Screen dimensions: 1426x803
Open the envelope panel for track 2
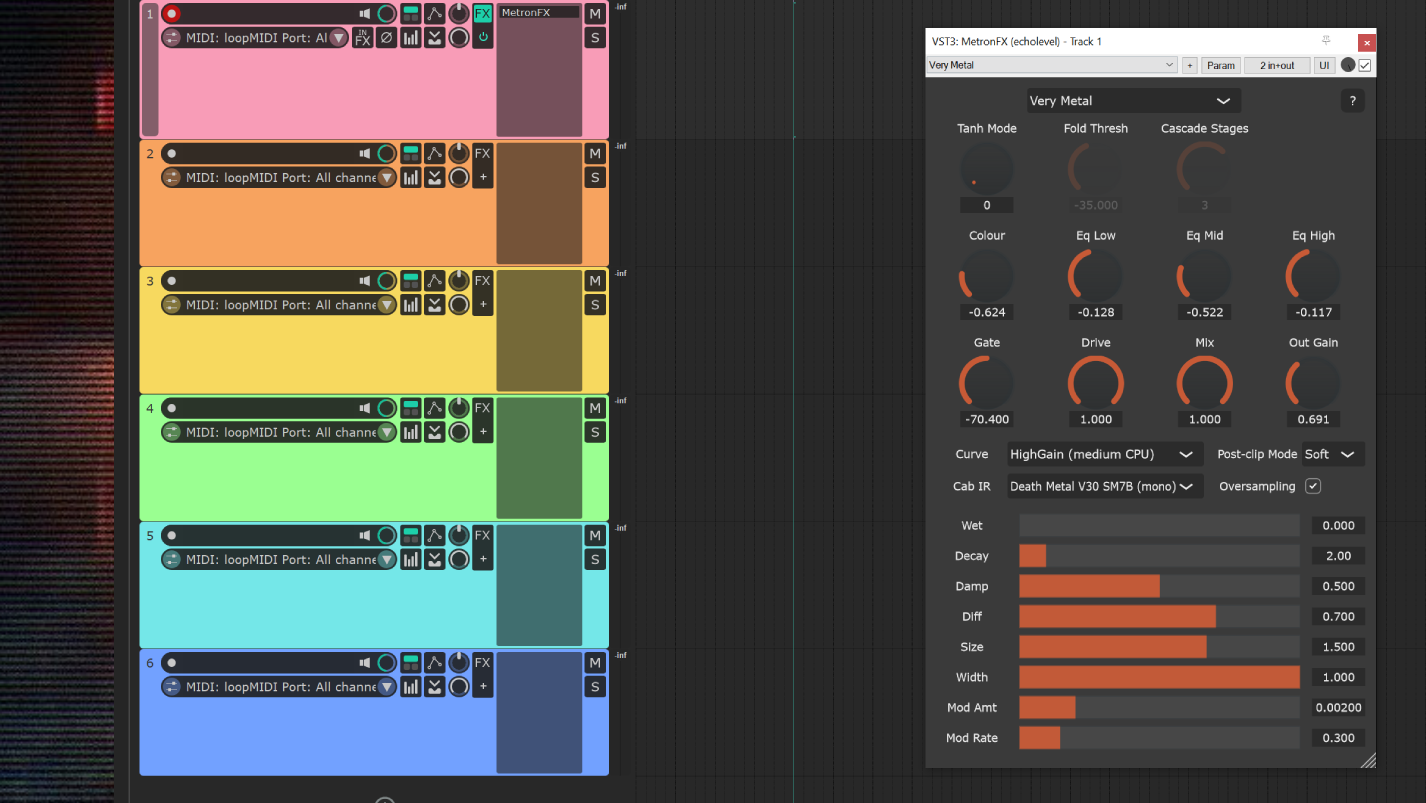435,154
